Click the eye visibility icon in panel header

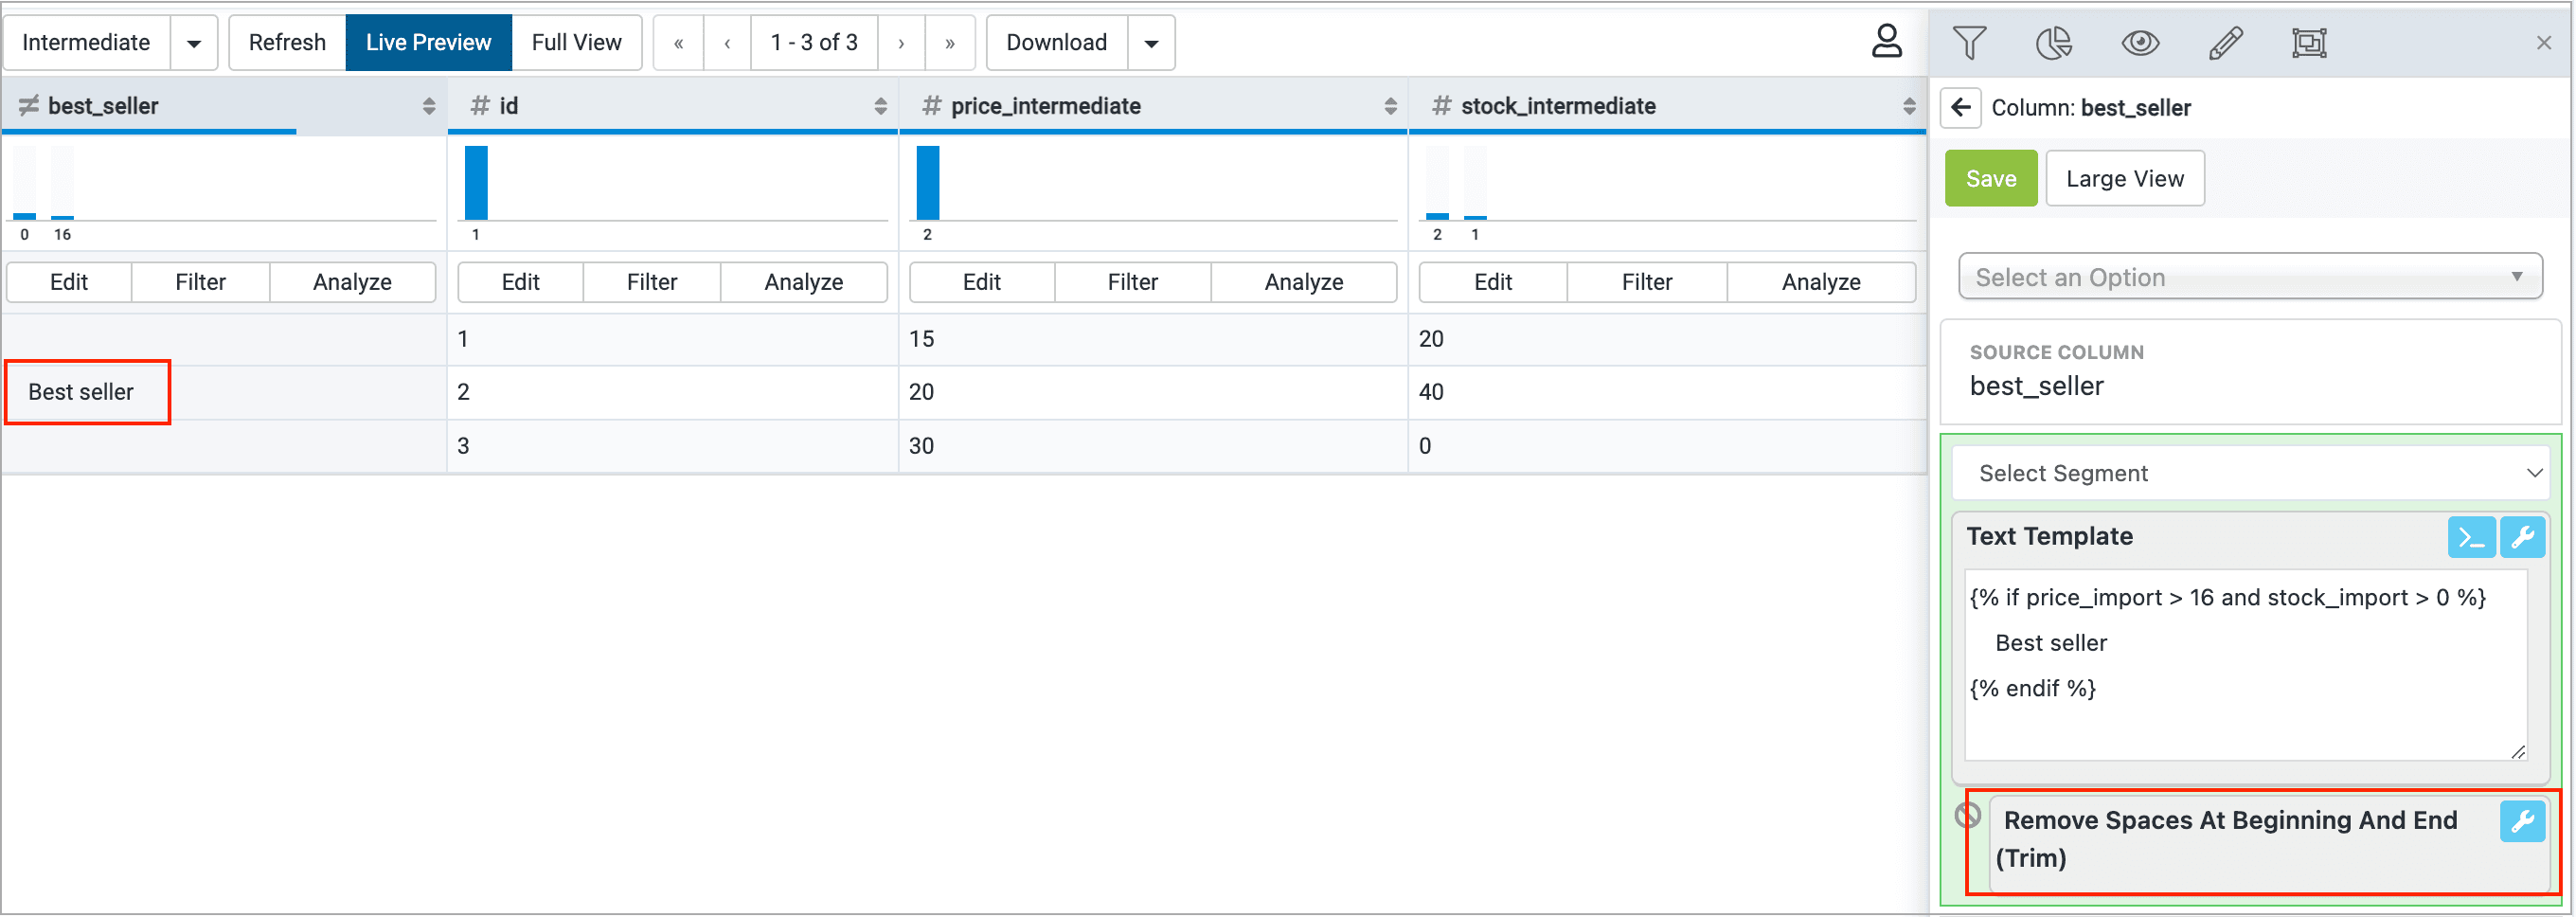2139,43
